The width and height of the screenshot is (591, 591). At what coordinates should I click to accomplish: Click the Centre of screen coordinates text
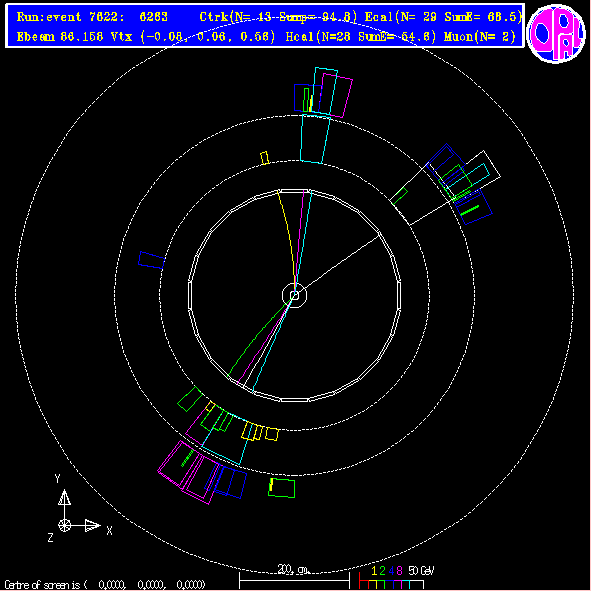105,585
